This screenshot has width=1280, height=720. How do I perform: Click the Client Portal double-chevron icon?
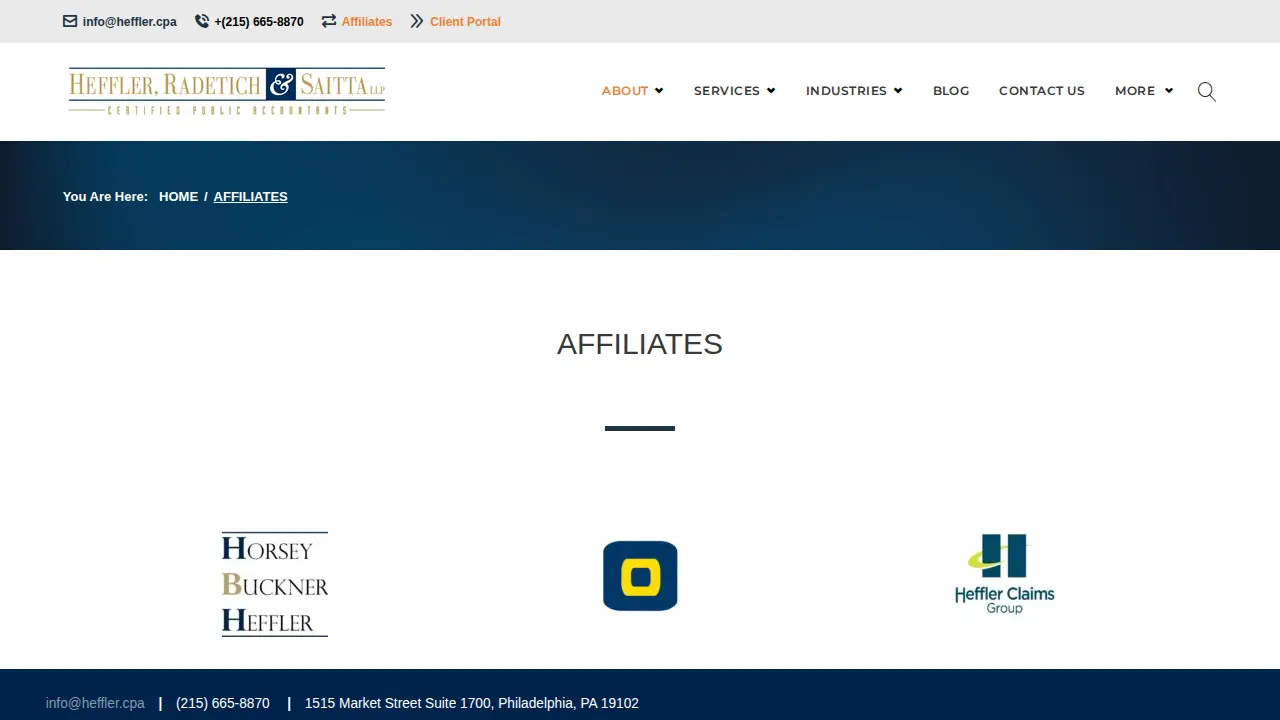pyautogui.click(x=417, y=21)
